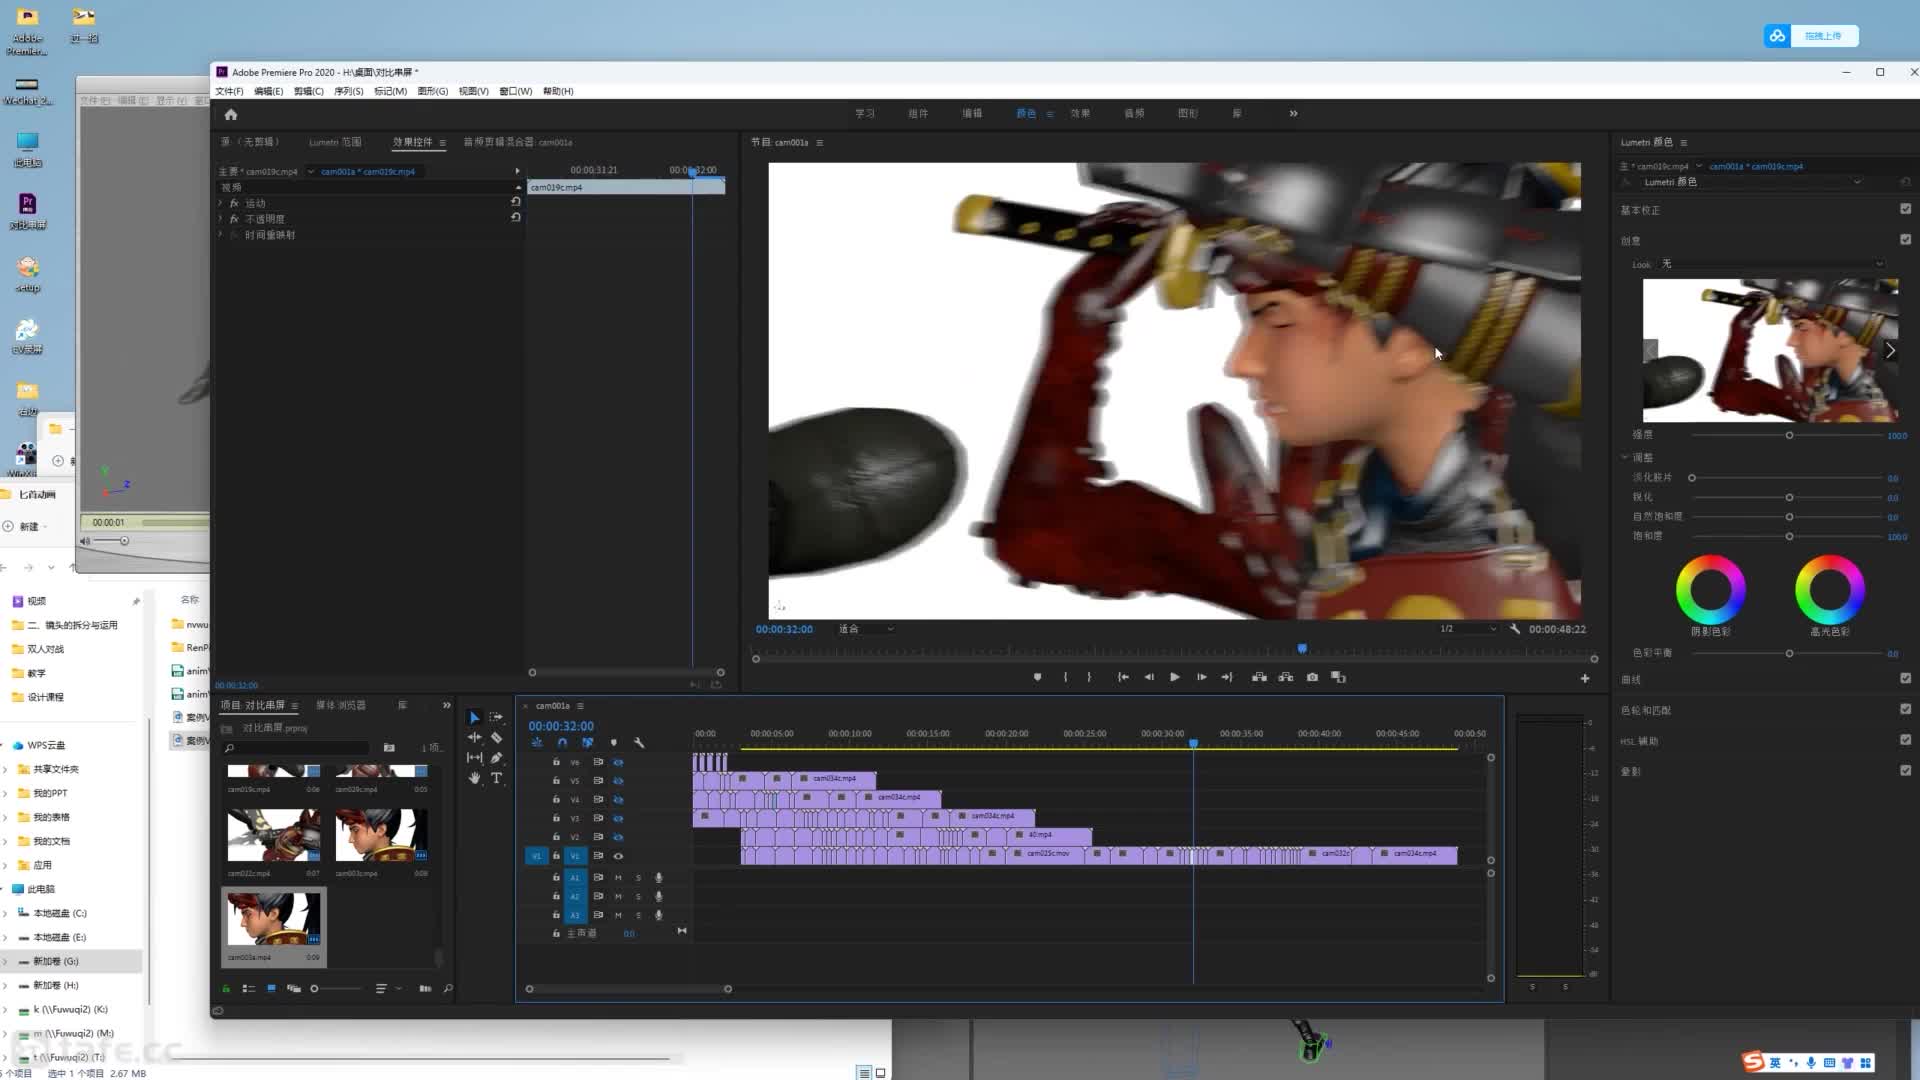Toggle 色轮和匹配 section checkbox
The height and width of the screenshot is (1080, 1920).
point(1905,709)
